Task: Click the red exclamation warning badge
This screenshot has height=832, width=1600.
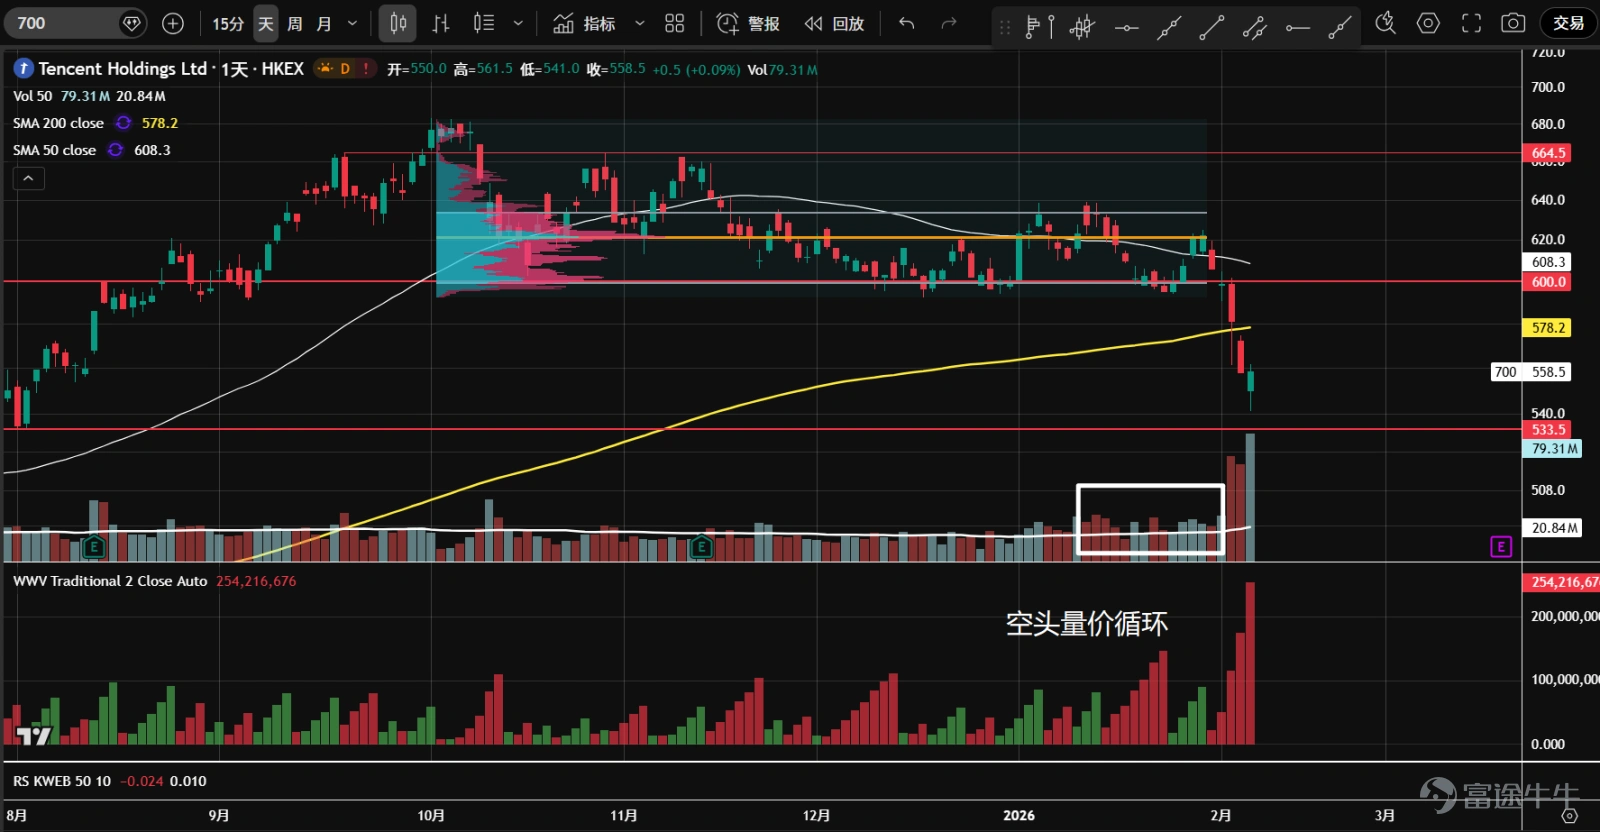Action: [x=366, y=68]
